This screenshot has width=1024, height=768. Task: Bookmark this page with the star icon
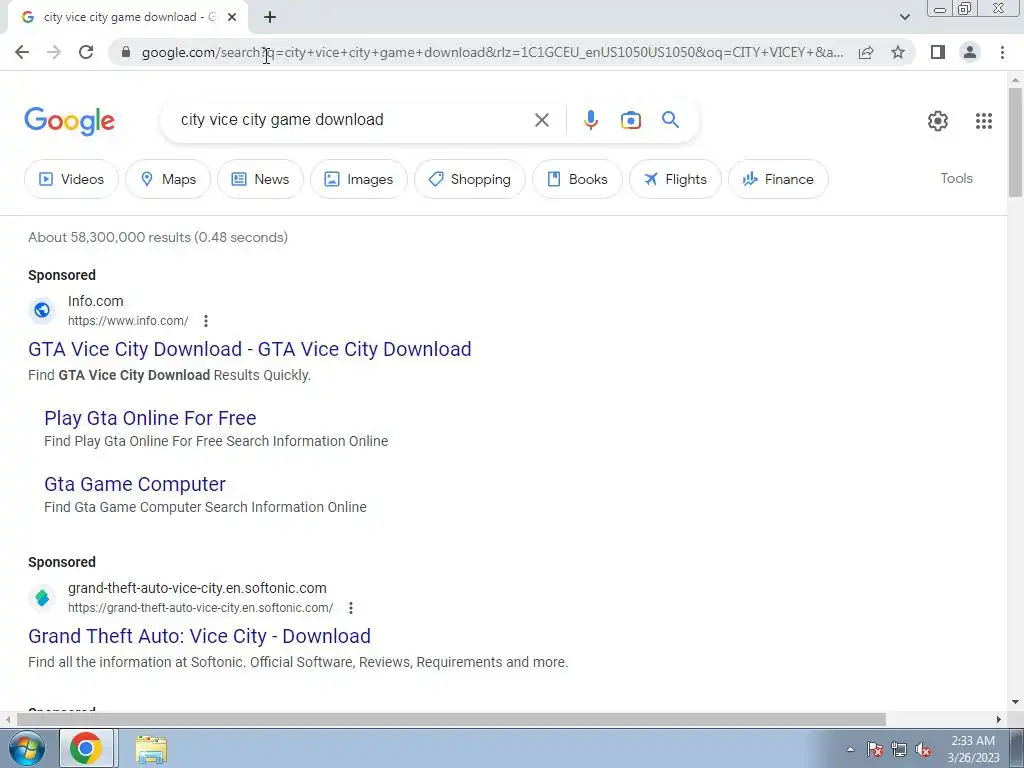898,52
